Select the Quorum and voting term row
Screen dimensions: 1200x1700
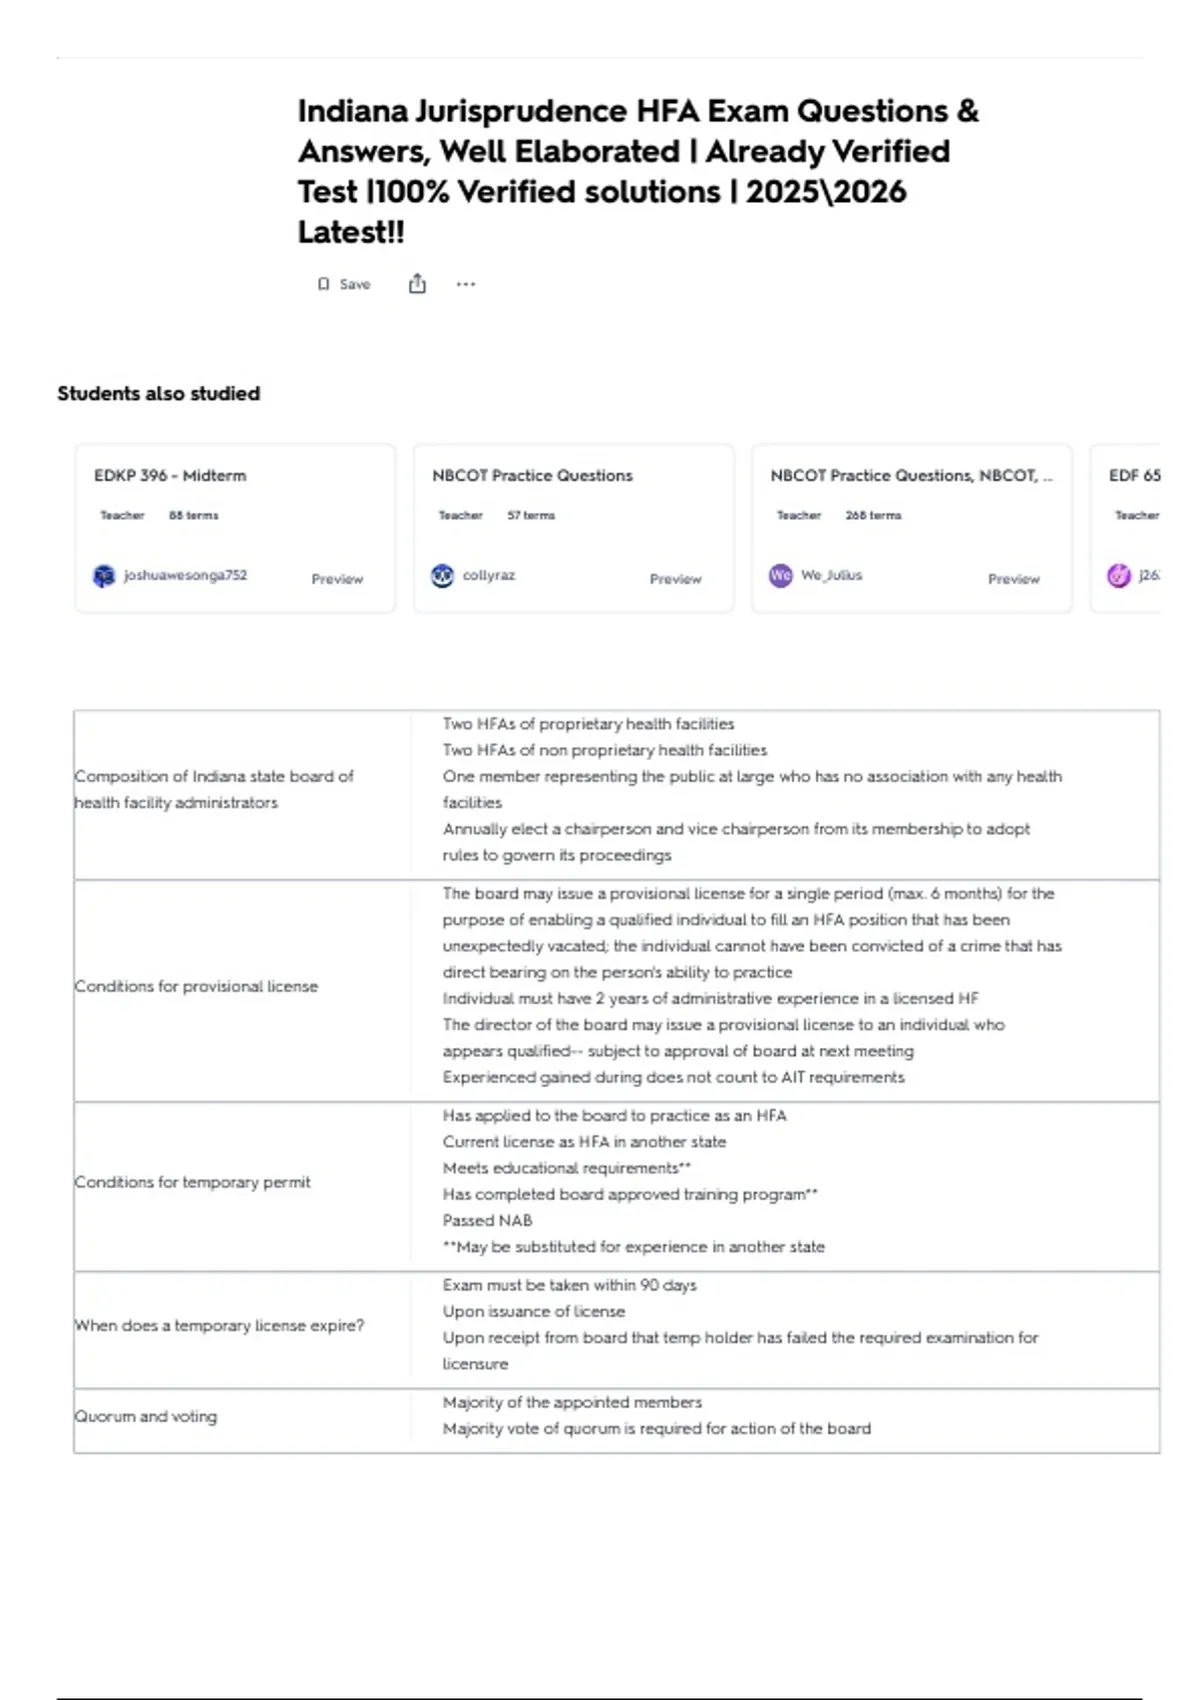click(616, 1416)
